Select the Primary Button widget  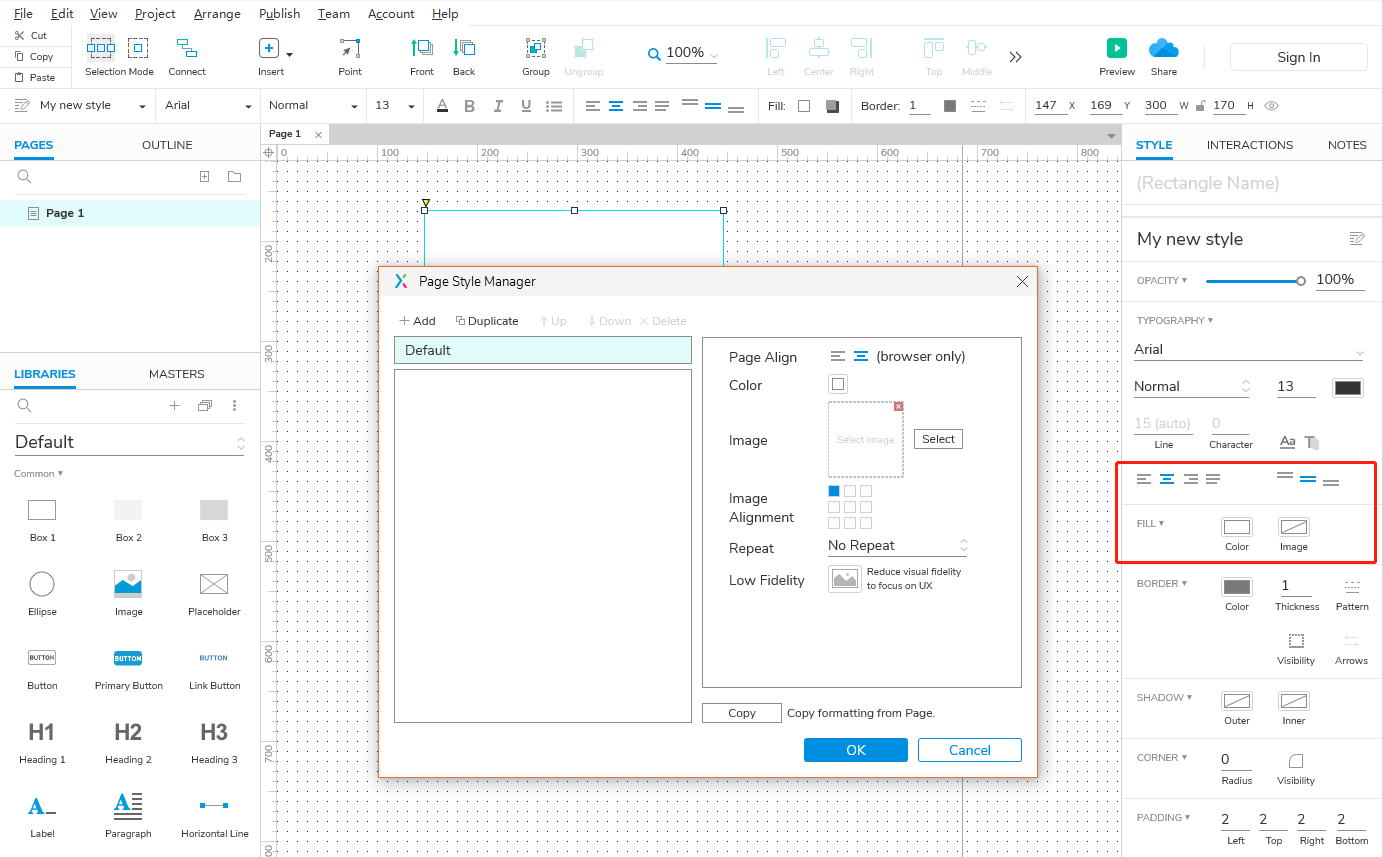point(128,668)
